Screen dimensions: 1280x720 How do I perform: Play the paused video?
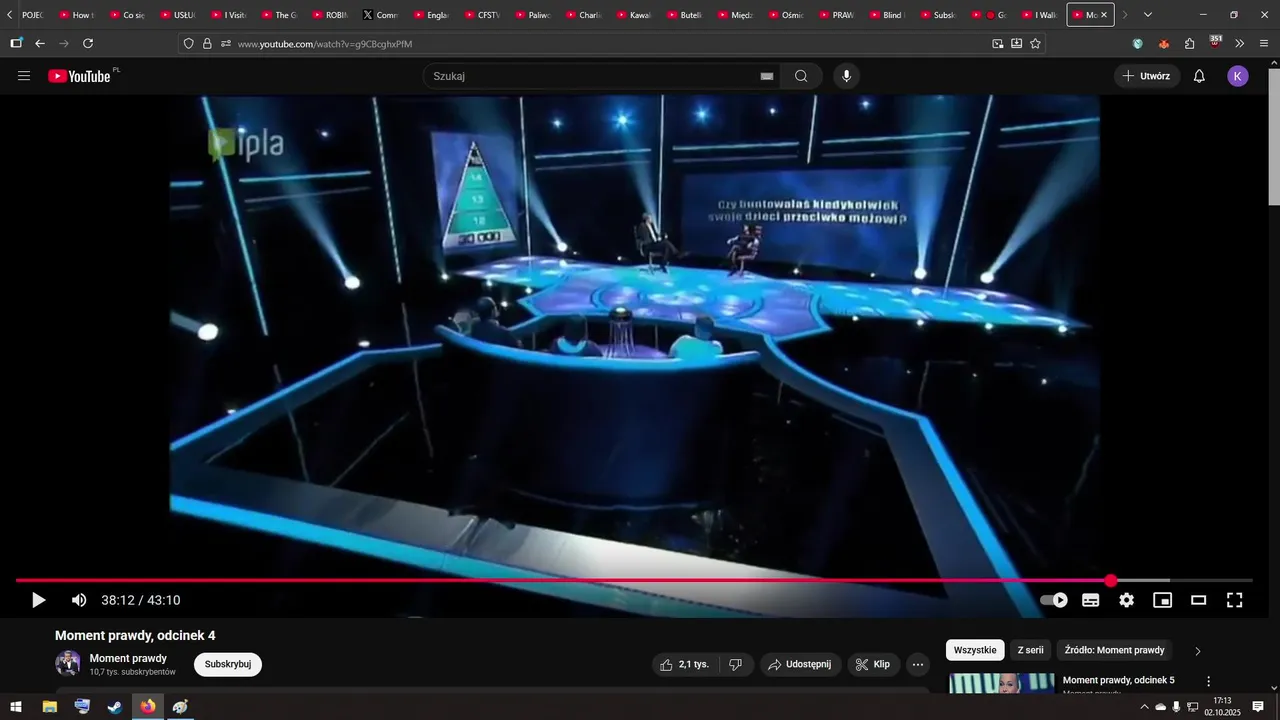click(38, 600)
